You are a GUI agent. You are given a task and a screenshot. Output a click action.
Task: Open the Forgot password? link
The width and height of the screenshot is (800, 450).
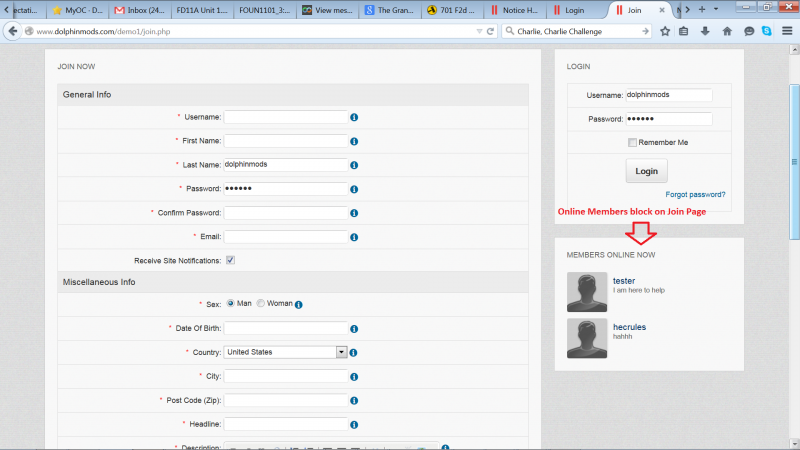pyautogui.click(x=695, y=194)
